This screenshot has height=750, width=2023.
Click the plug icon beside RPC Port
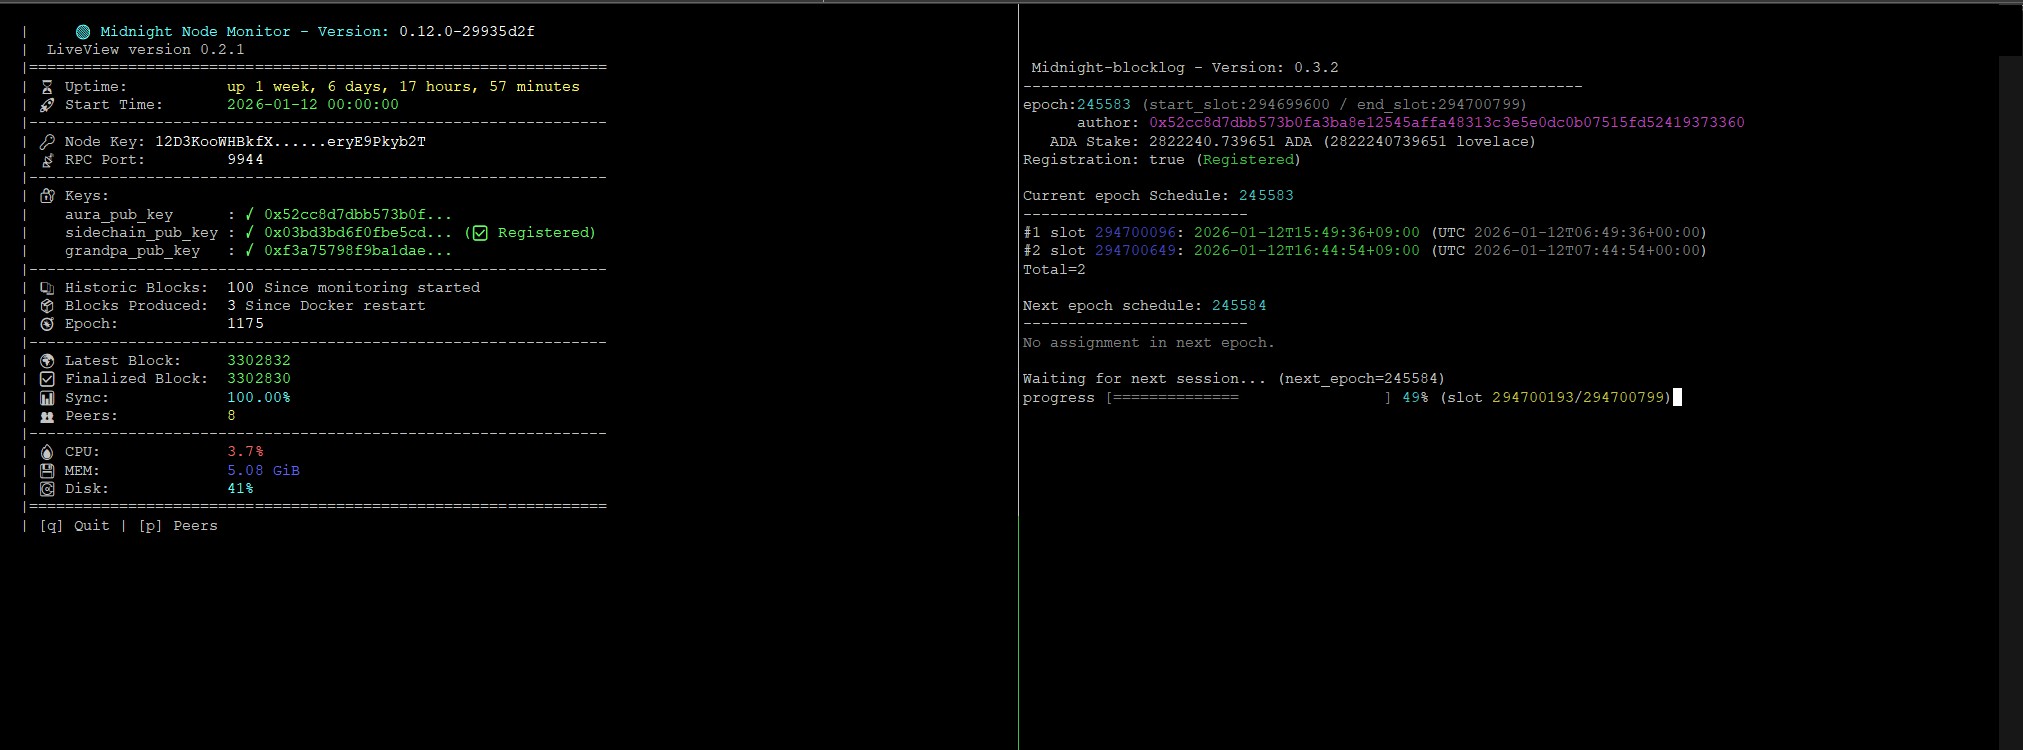(x=47, y=160)
